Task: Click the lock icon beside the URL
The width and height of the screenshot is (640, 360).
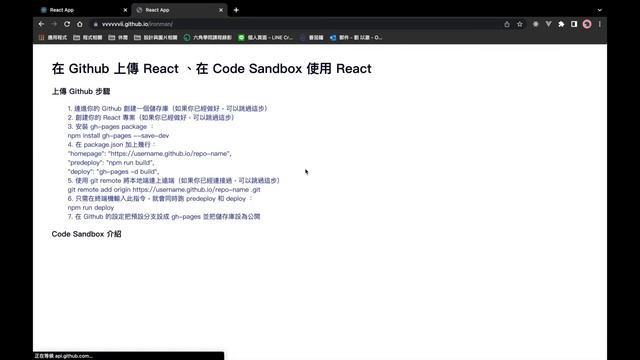Action: click(96, 24)
